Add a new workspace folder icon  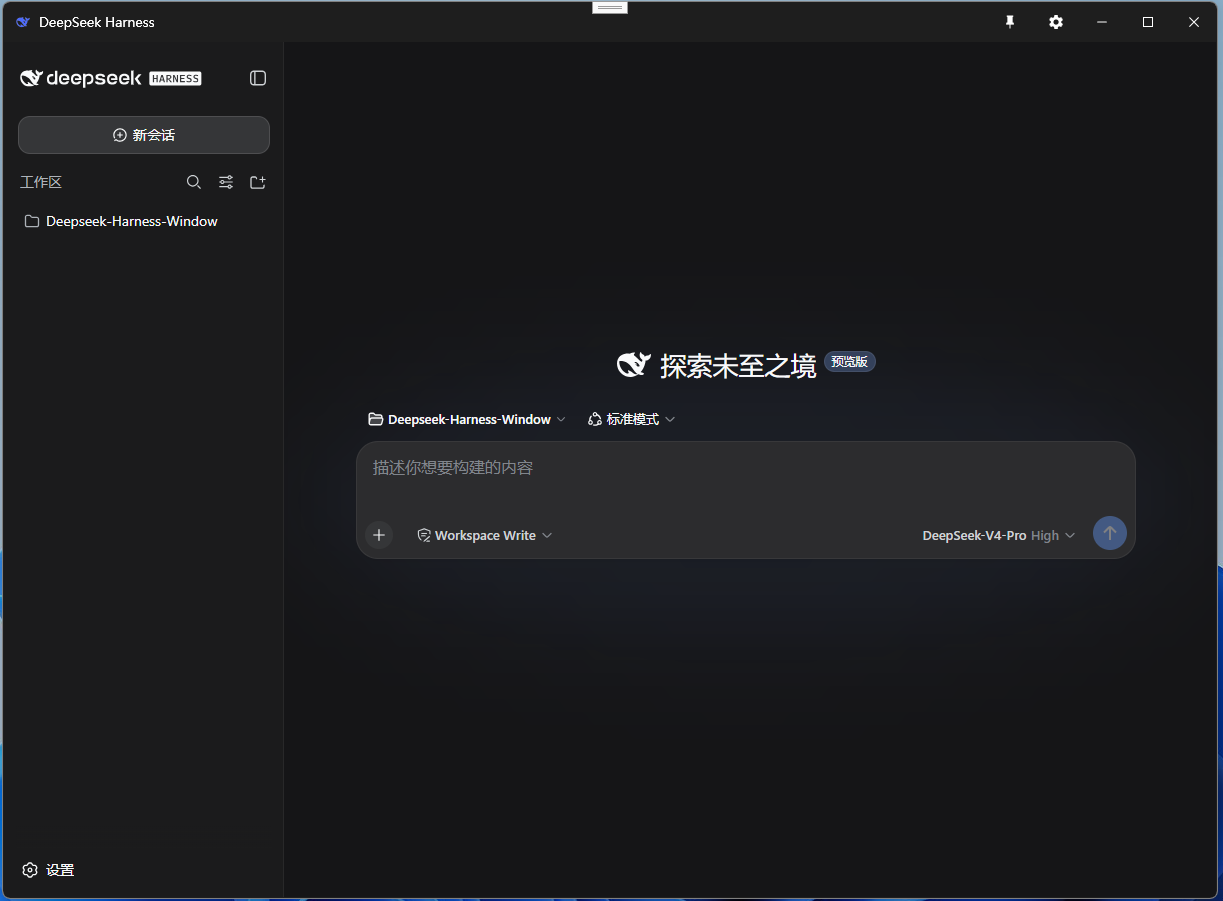click(258, 182)
